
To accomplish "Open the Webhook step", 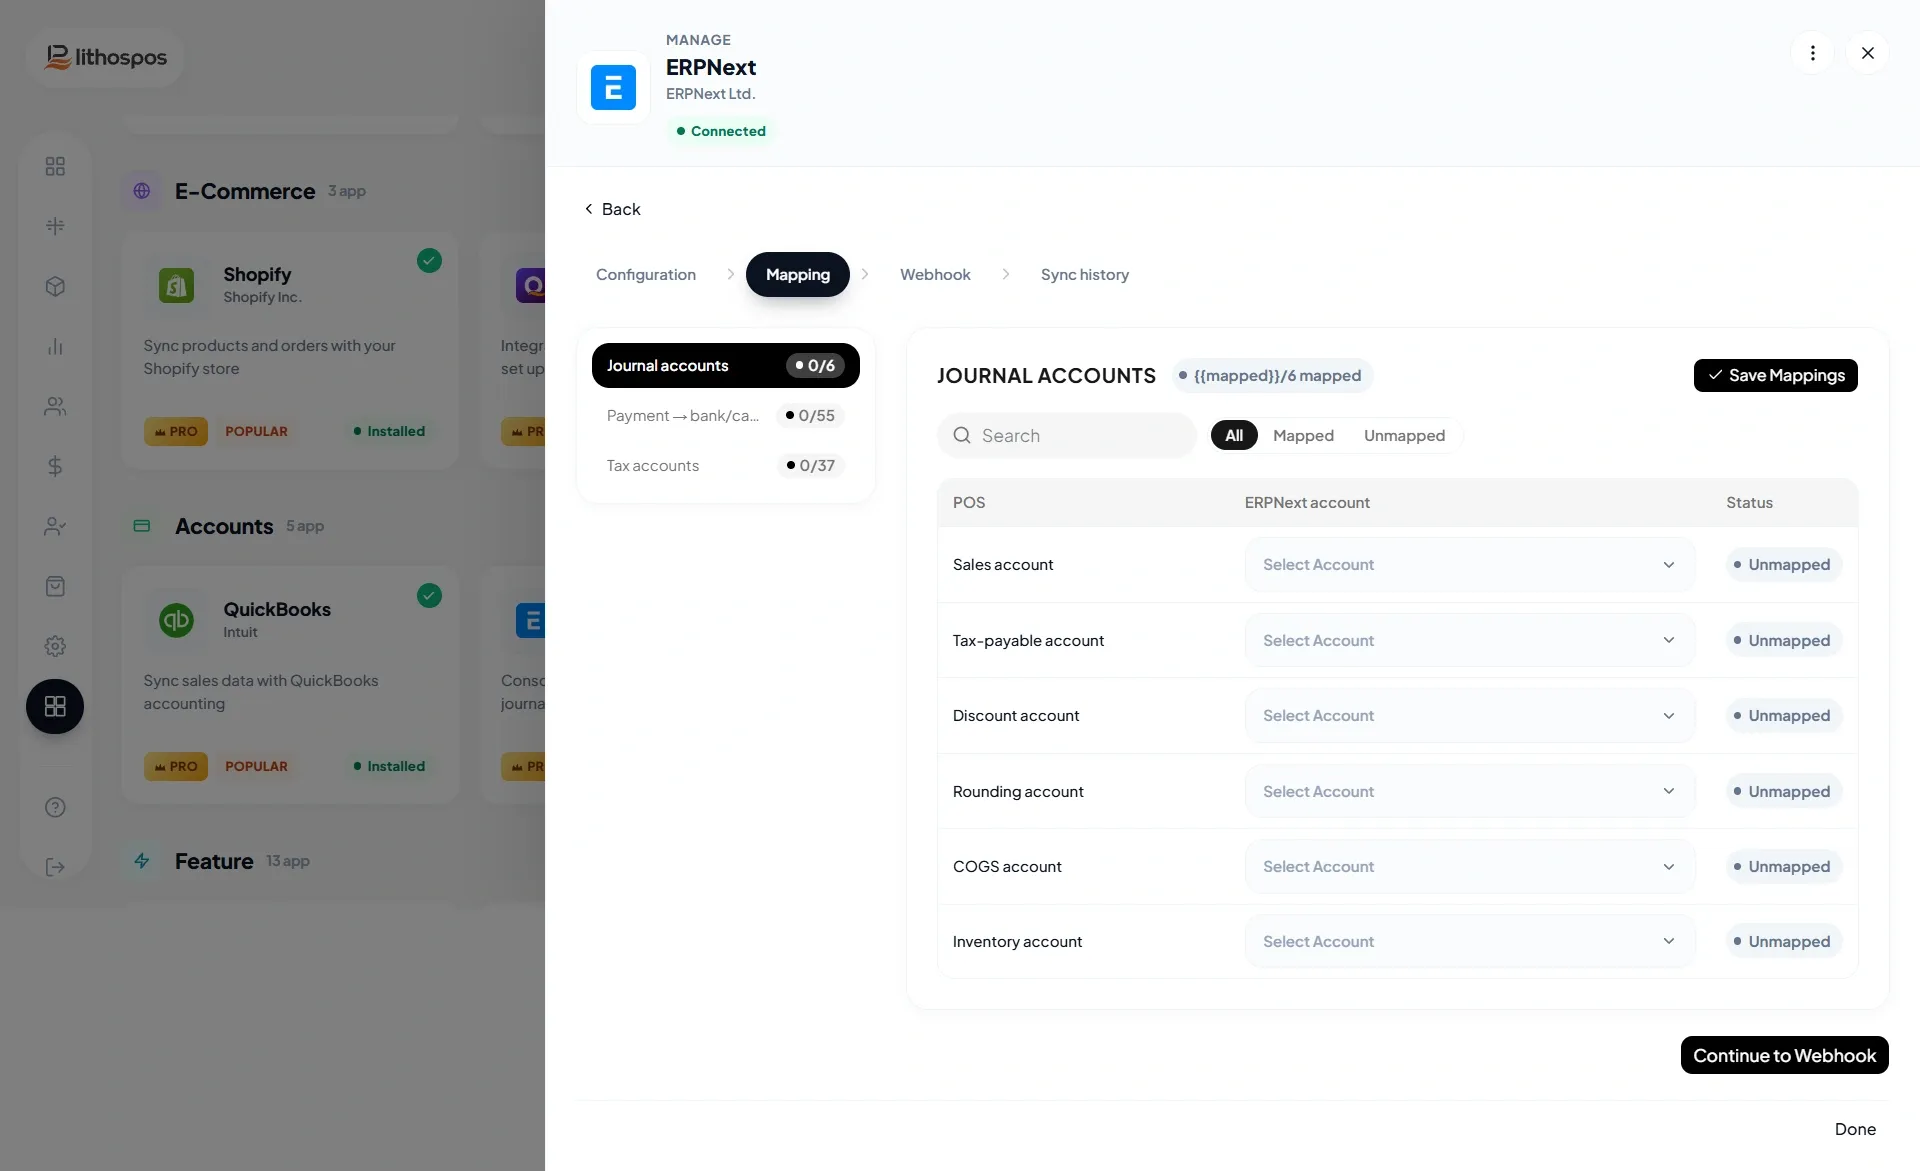I will coord(935,275).
